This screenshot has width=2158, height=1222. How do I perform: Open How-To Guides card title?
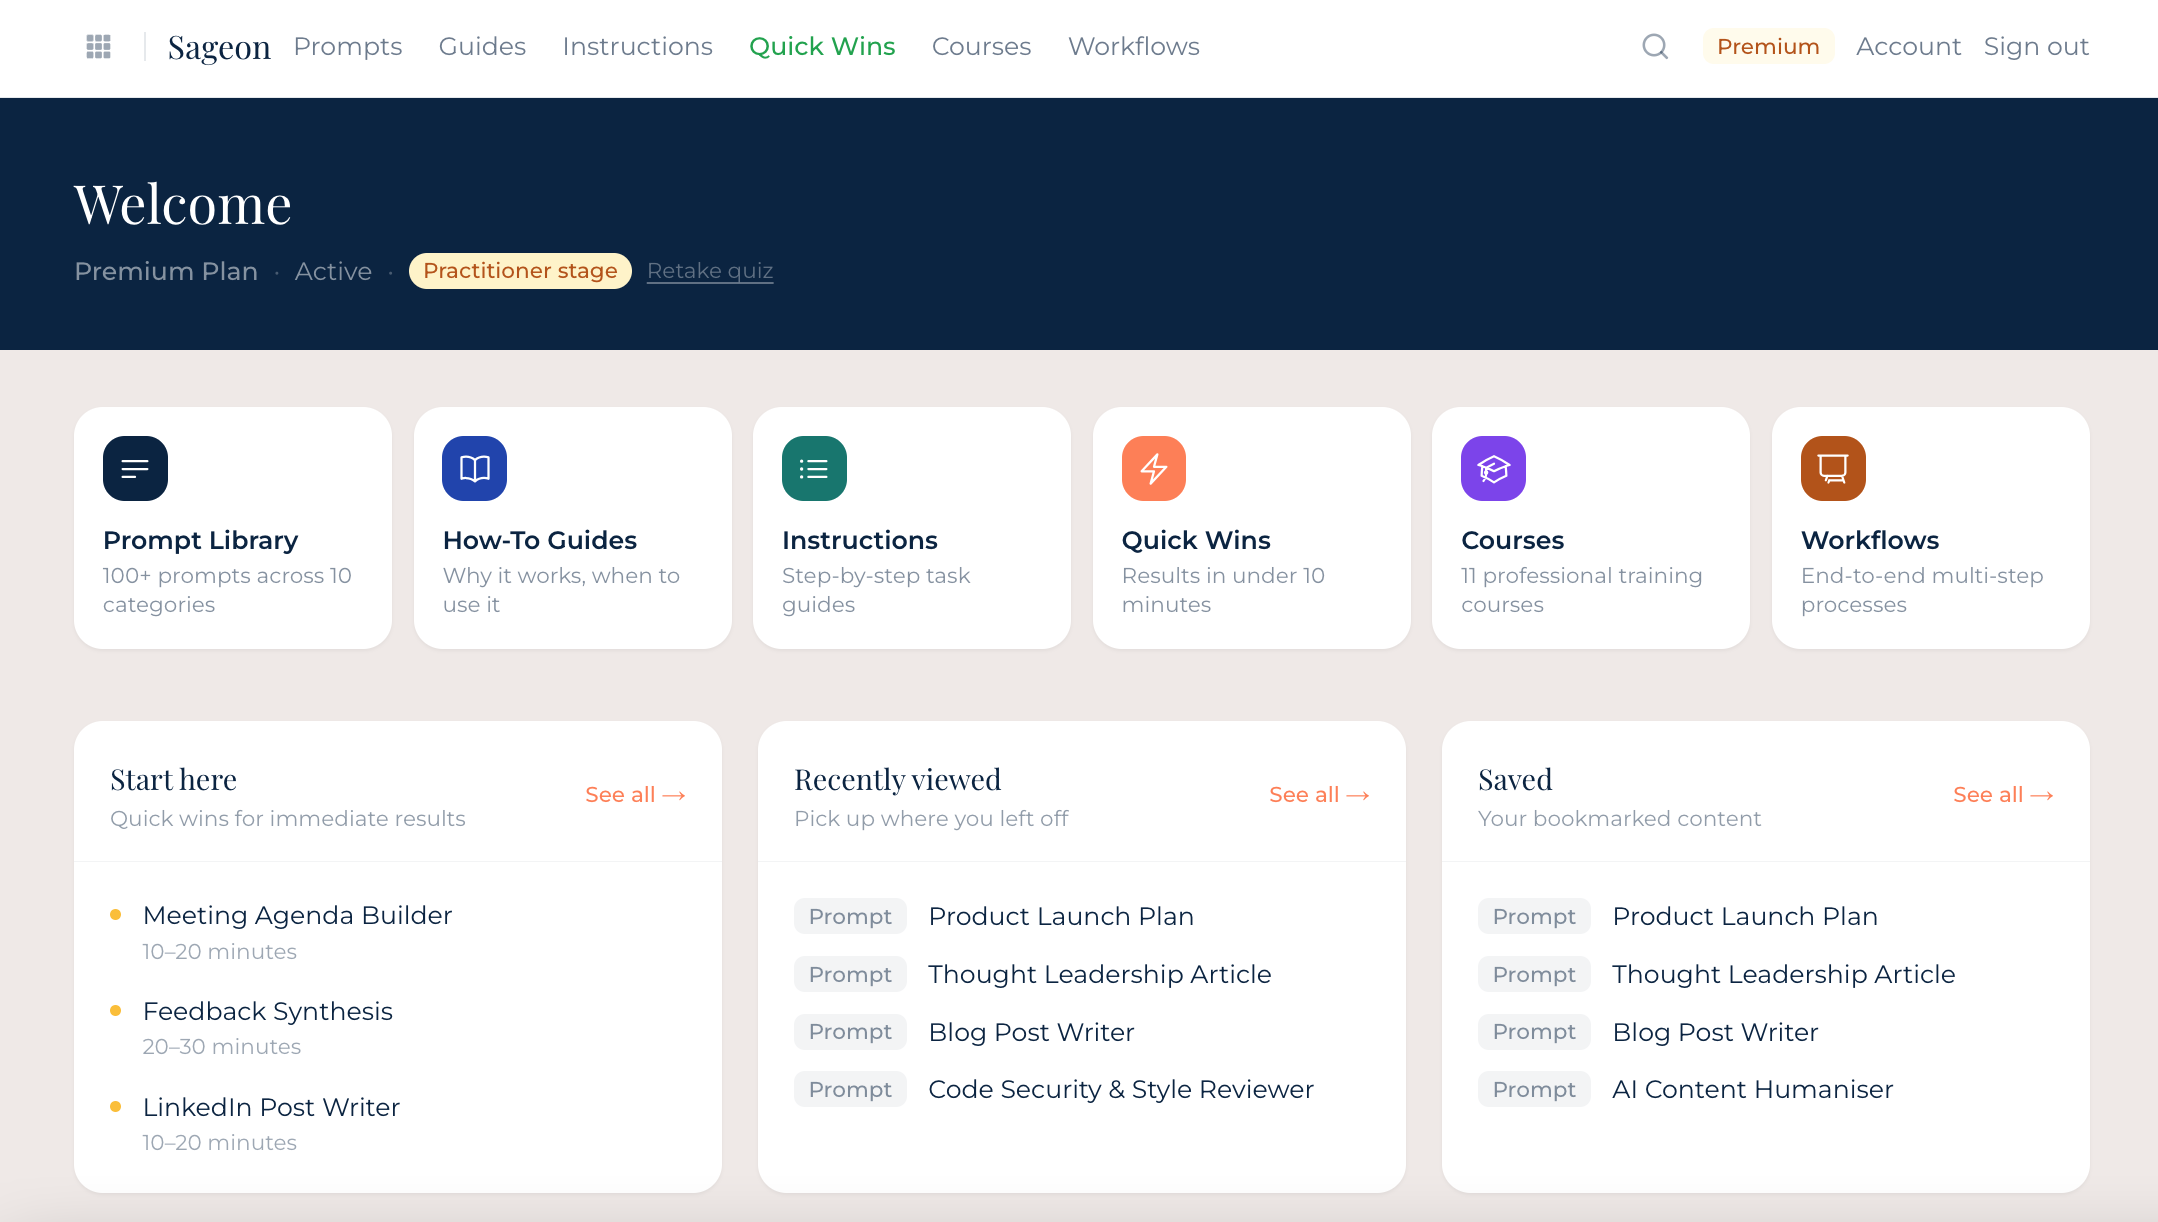[540, 540]
